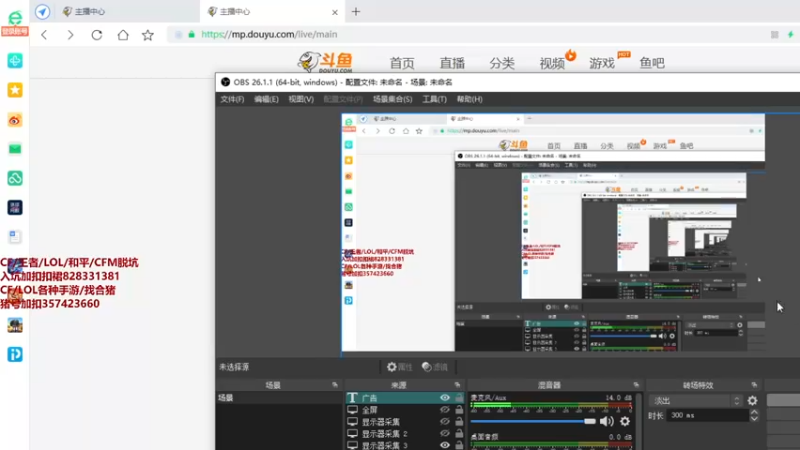Select 场景 in the scenes list
The height and width of the screenshot is (450, 800).
pos(279,397)
